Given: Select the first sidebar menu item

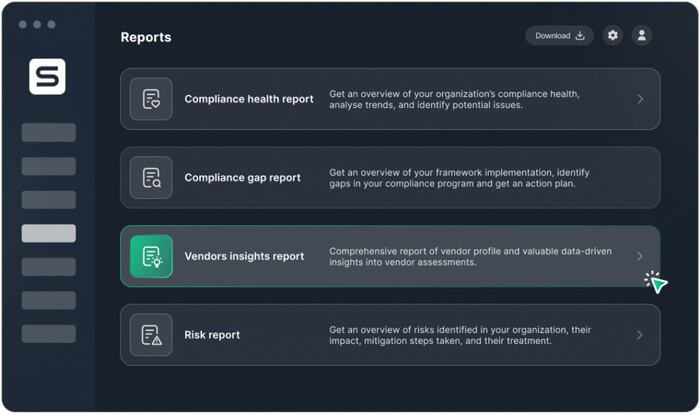Looking at the screenshot, I should coord(48,132).
